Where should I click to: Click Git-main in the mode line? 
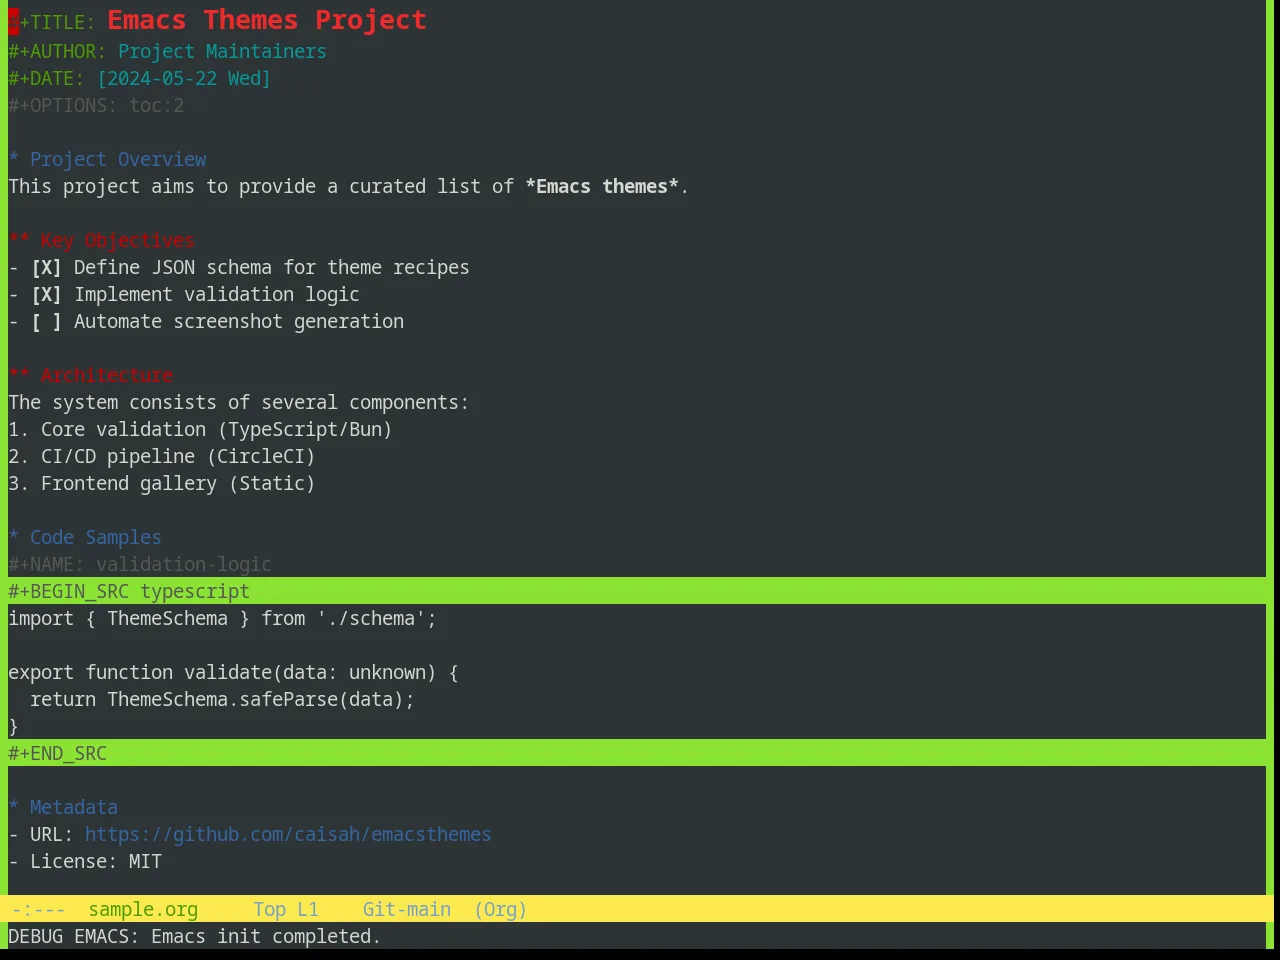click(x=407, y=910)
